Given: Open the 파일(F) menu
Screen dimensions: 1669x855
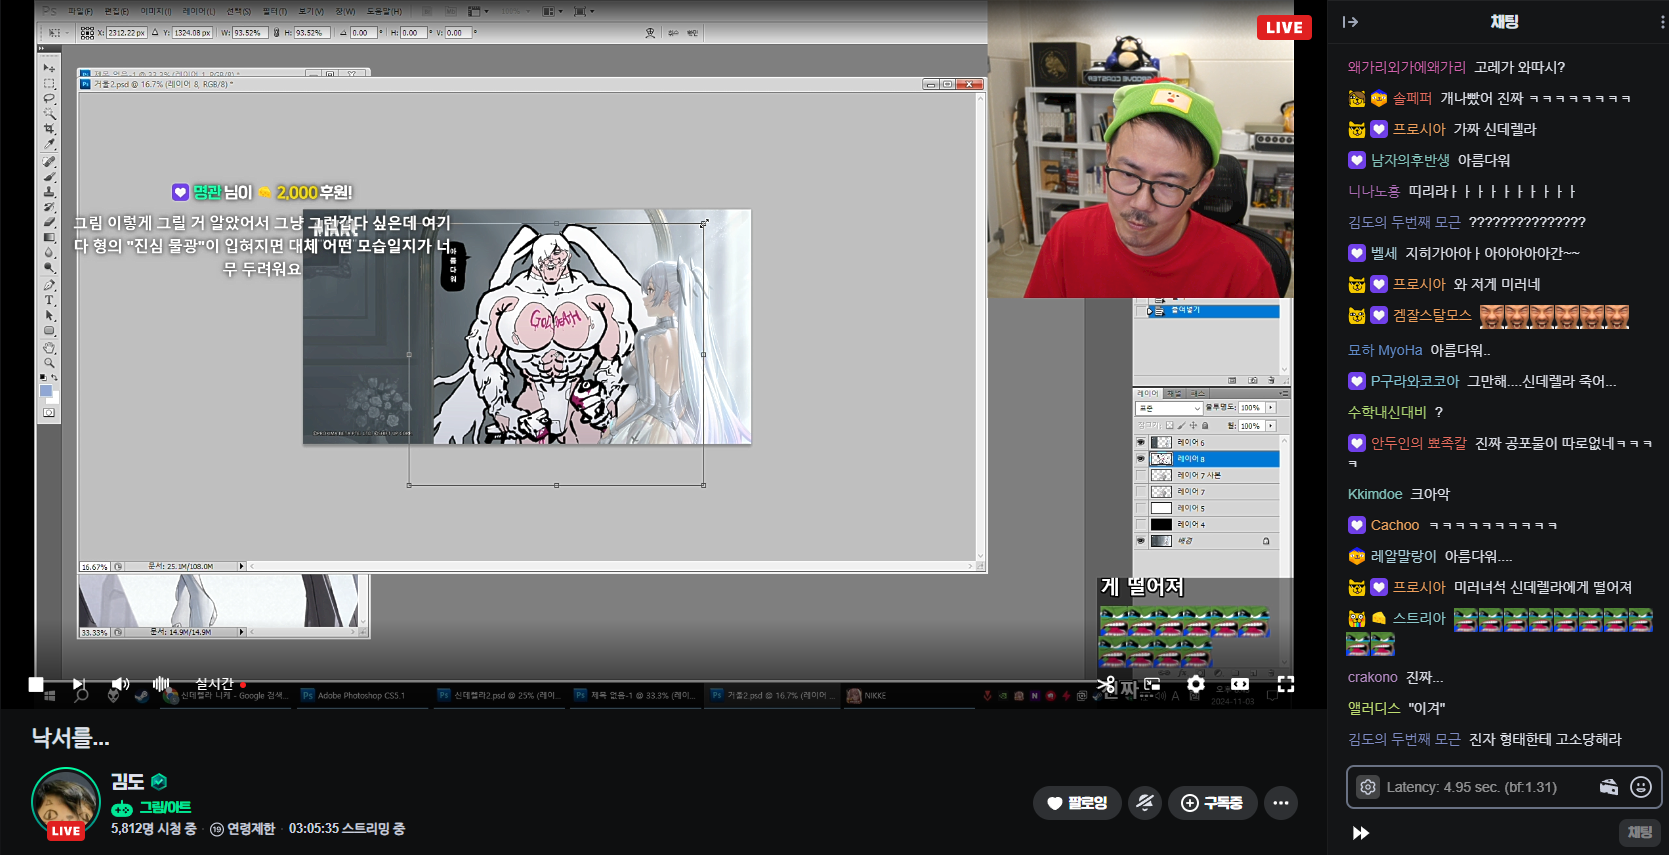Looking at the screenshot, I should pos(80,11).
